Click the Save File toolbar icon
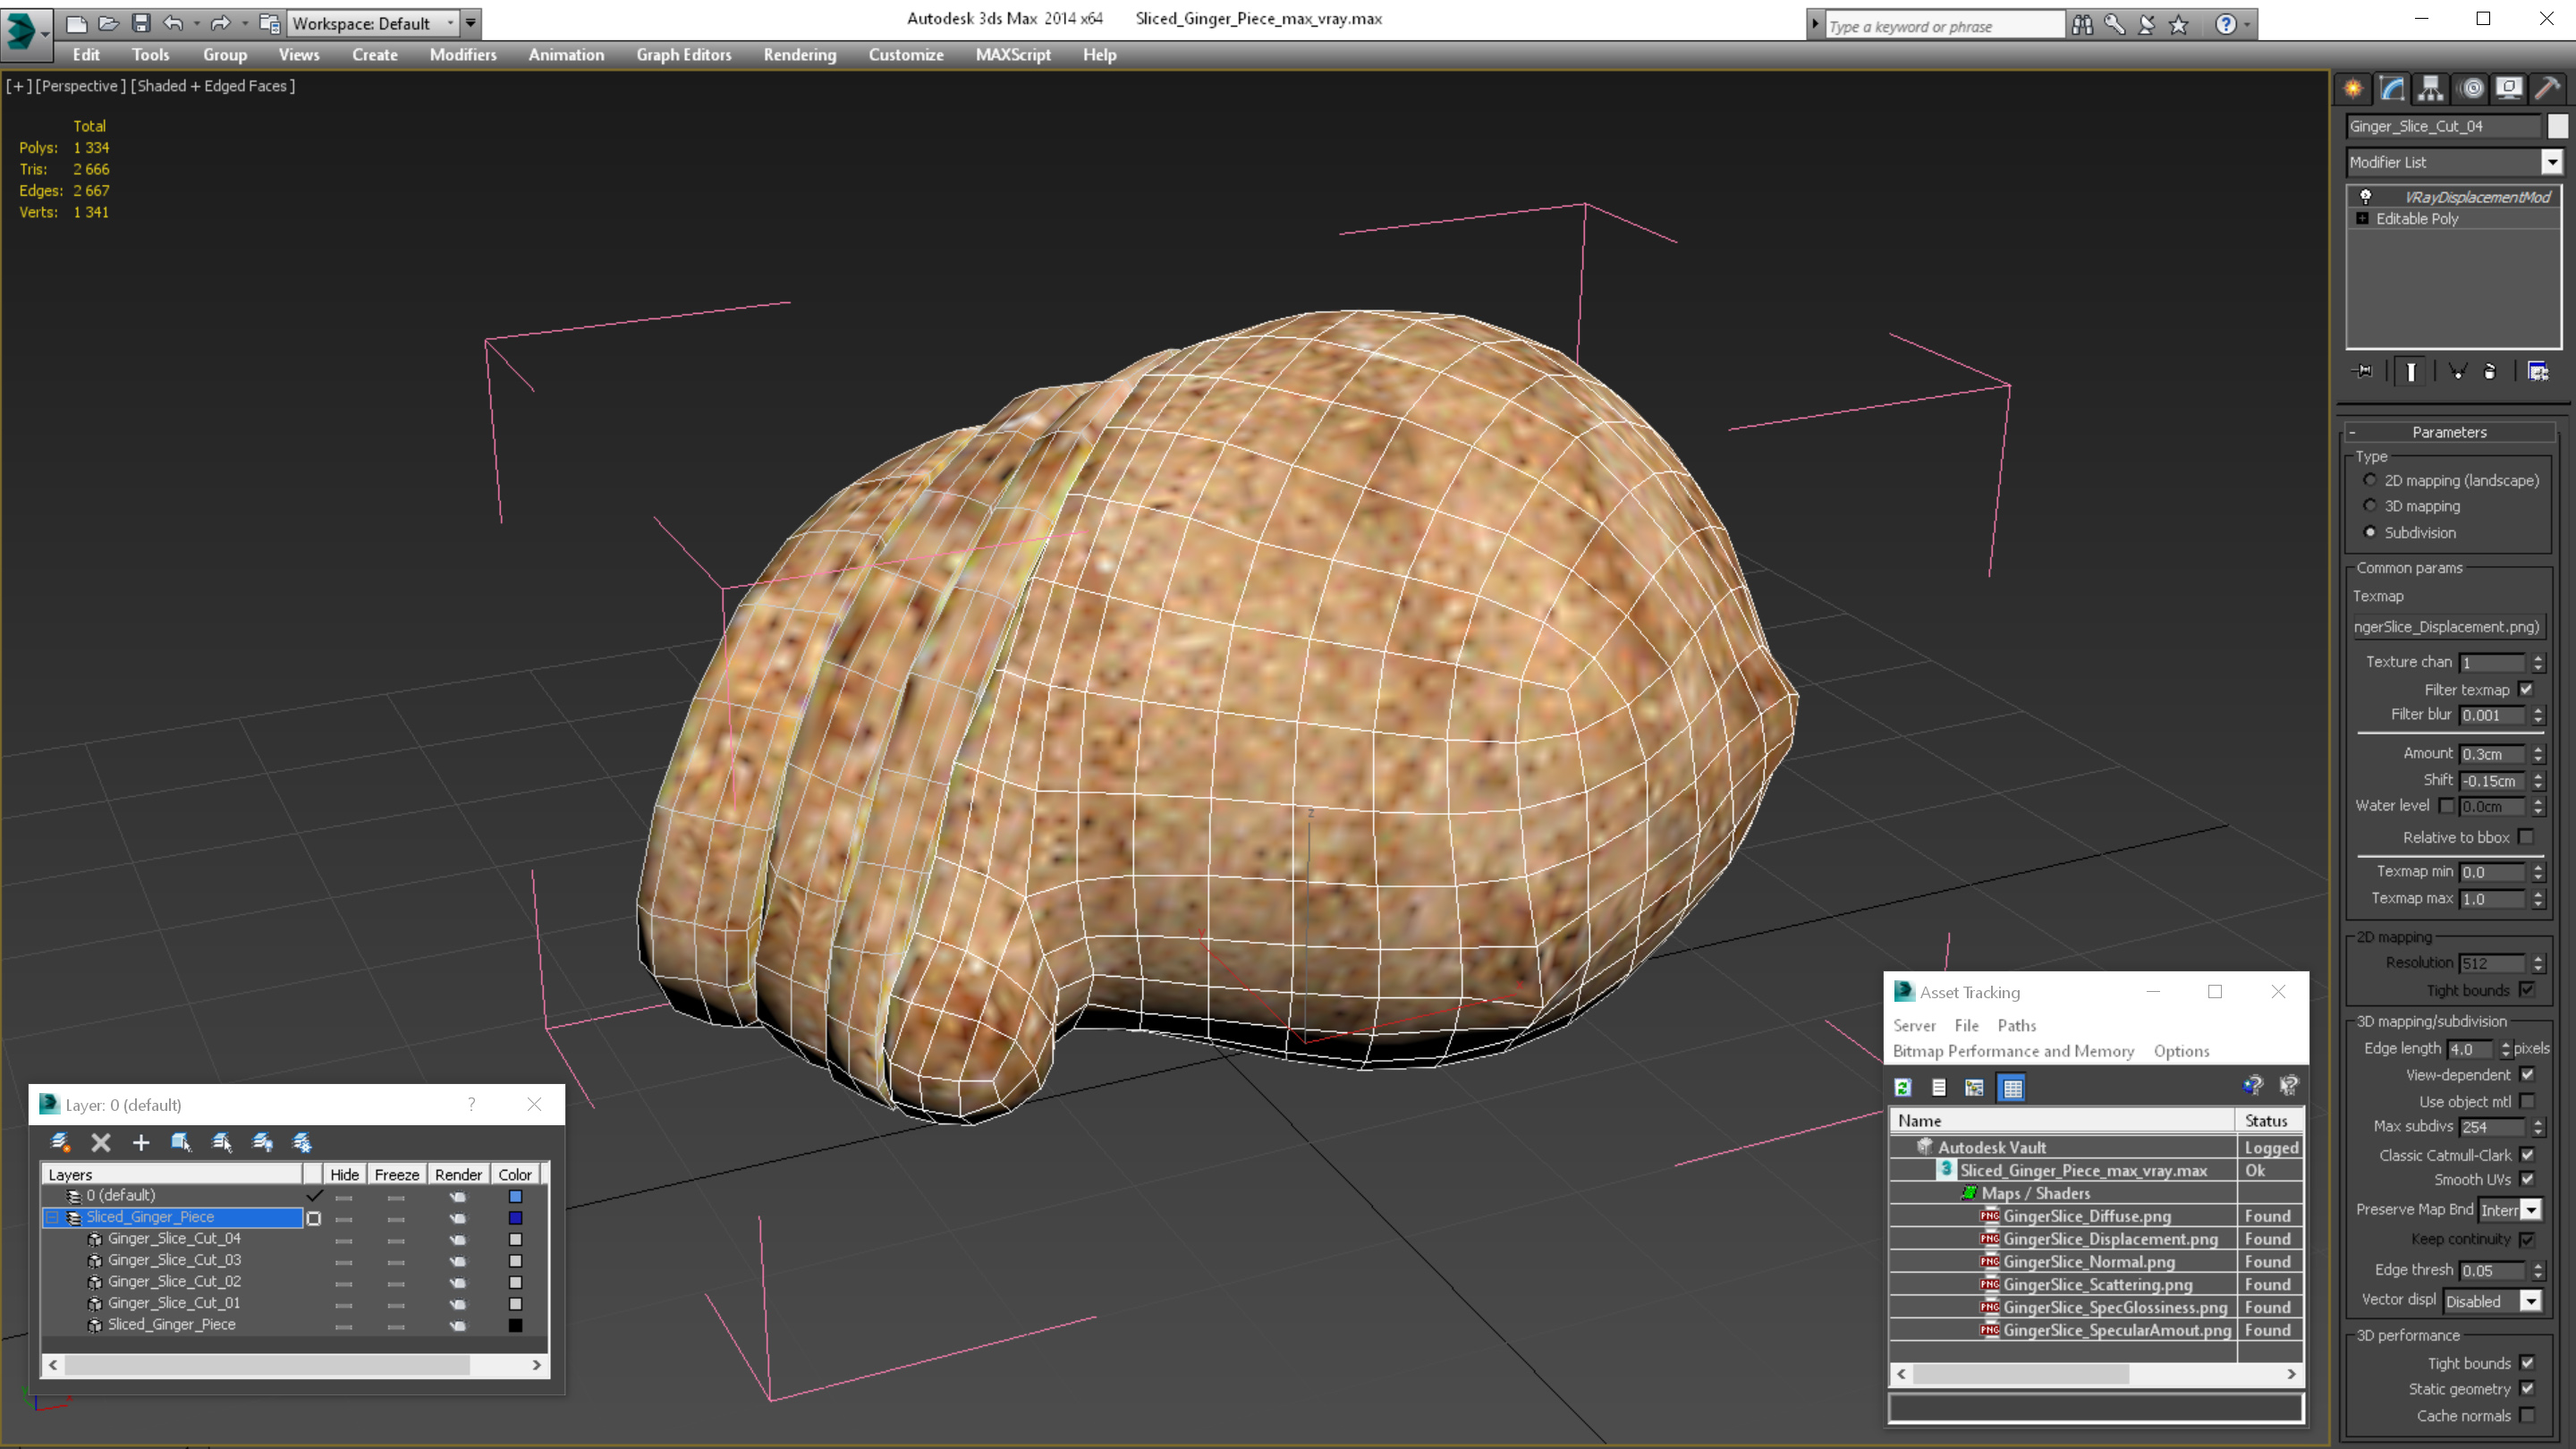2576x1449 pixels. 141,23
